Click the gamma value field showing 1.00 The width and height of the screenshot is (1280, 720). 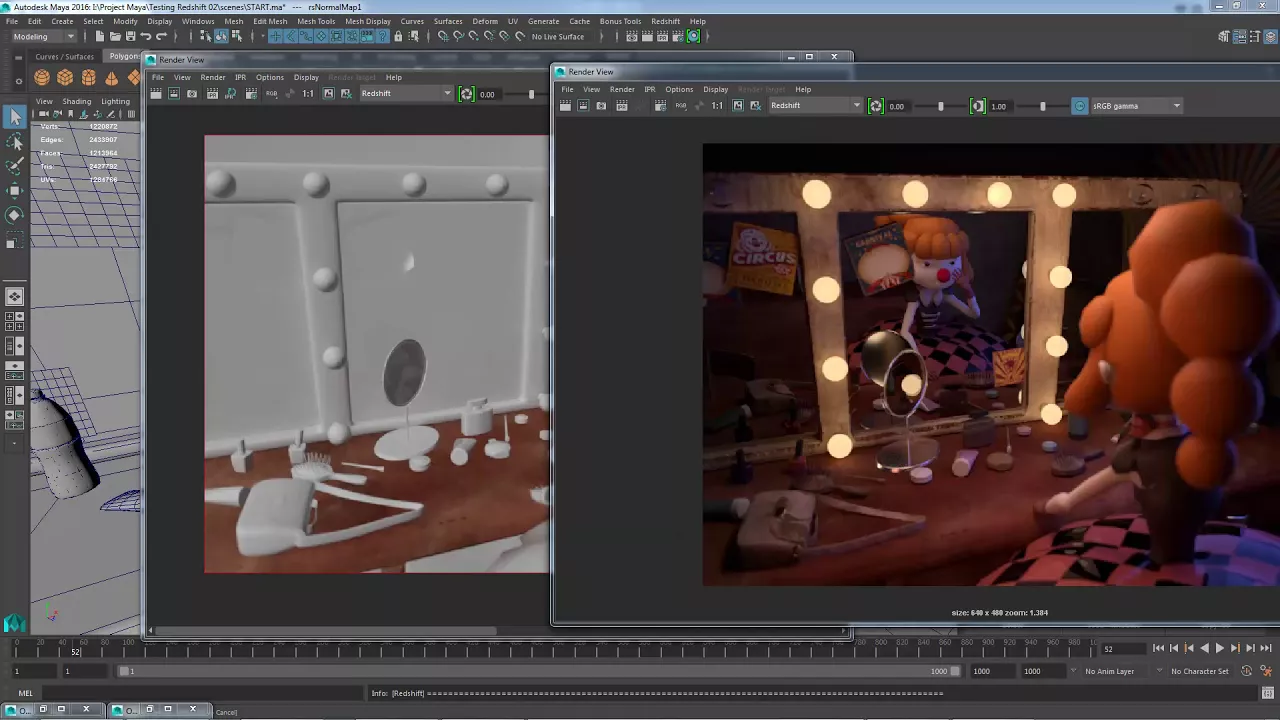click(x=999, y=106)
